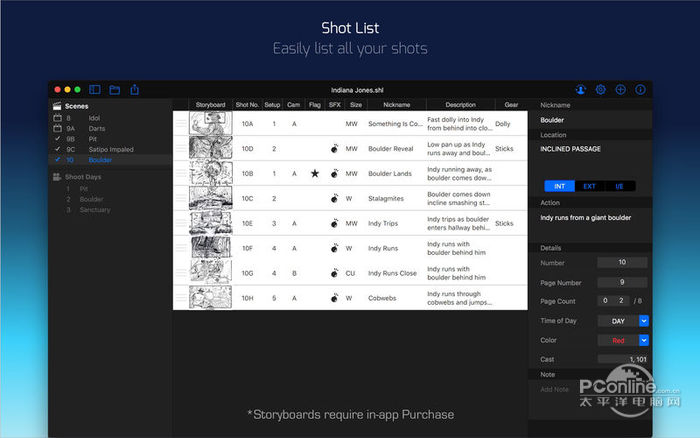This screenshot has height=438, width=700.
Task: Click the Nickname field containing Boulder
Action: pos(590,120)
